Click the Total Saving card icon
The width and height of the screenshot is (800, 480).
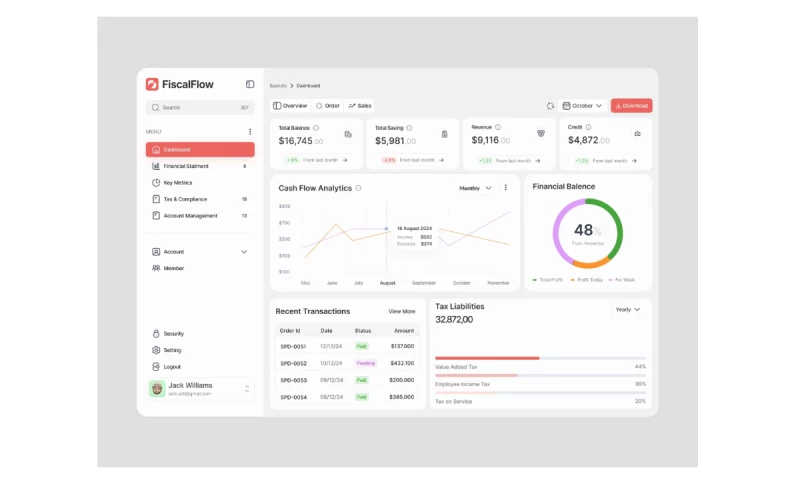[444, 134]
